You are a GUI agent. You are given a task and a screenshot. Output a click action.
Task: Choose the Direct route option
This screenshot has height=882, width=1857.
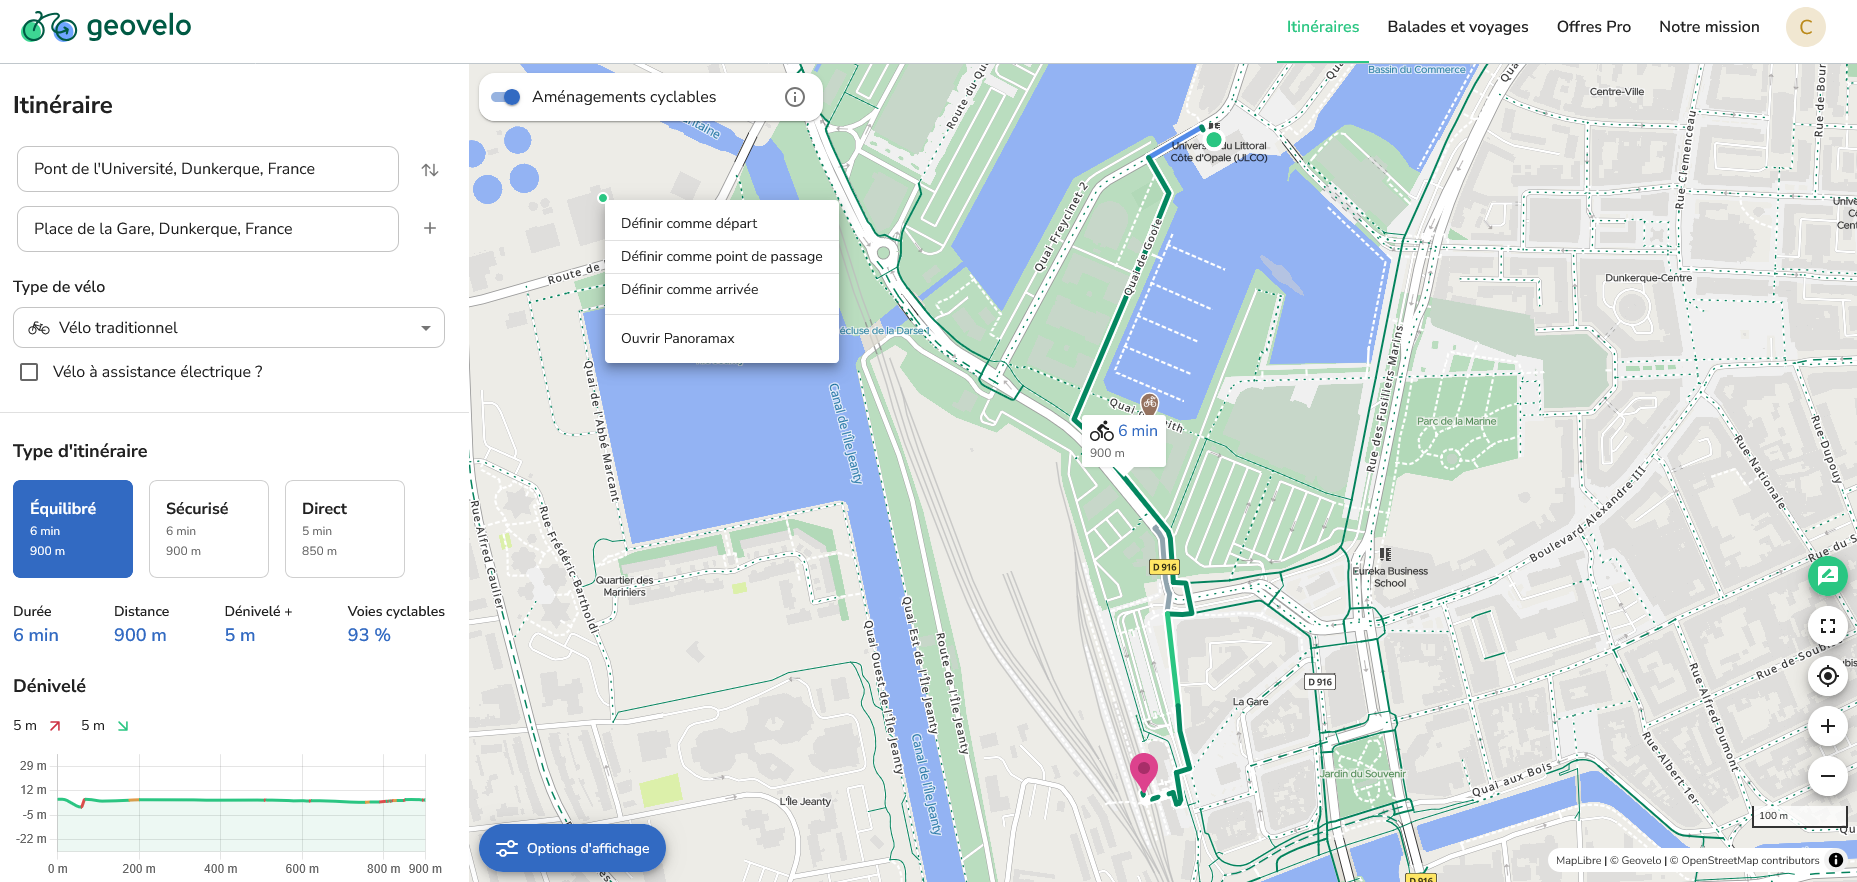click(x=344, y=529)
